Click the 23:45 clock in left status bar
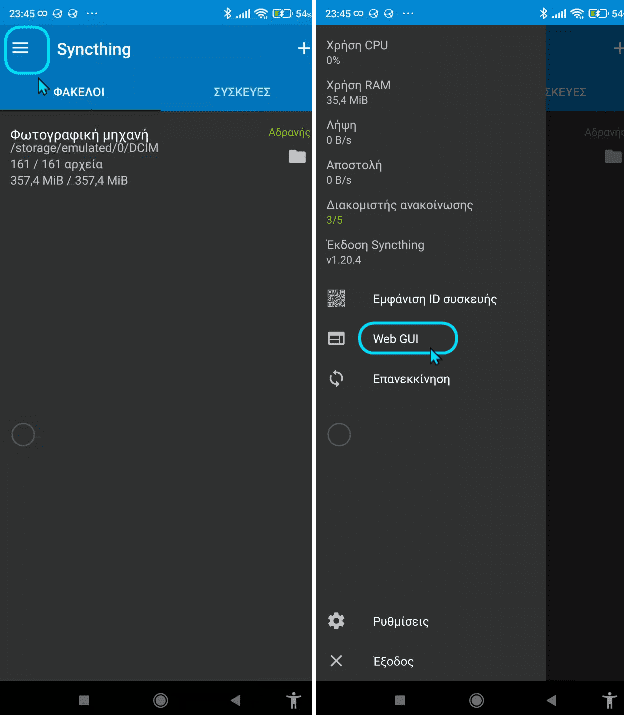 22,14
